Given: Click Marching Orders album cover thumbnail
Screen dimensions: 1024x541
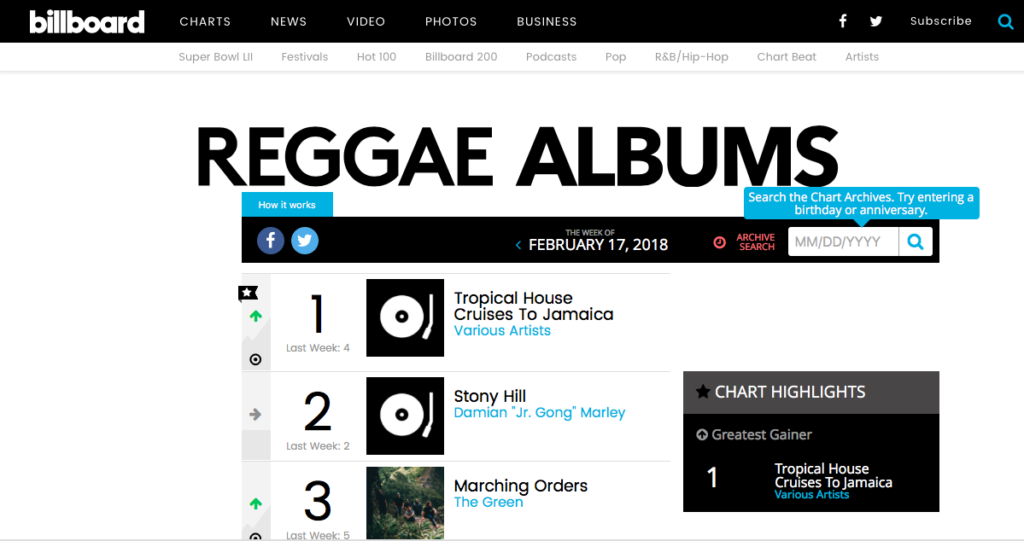Looking at the screenshot, I should 405,503.
